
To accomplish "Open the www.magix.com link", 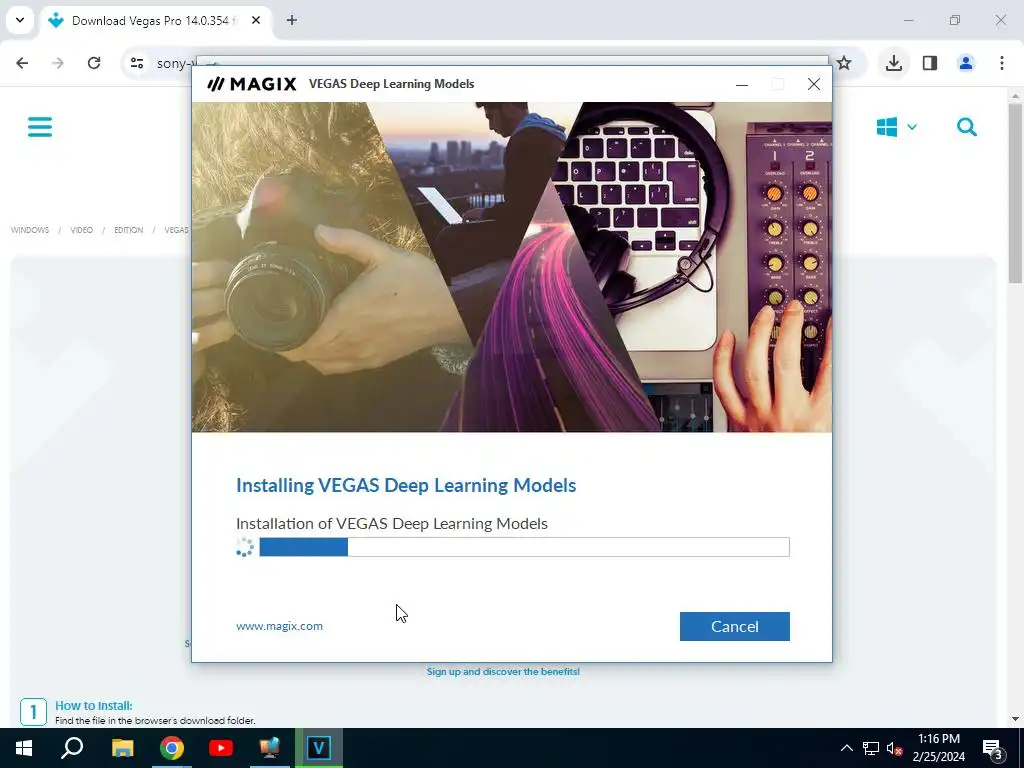I will (280, 626).
